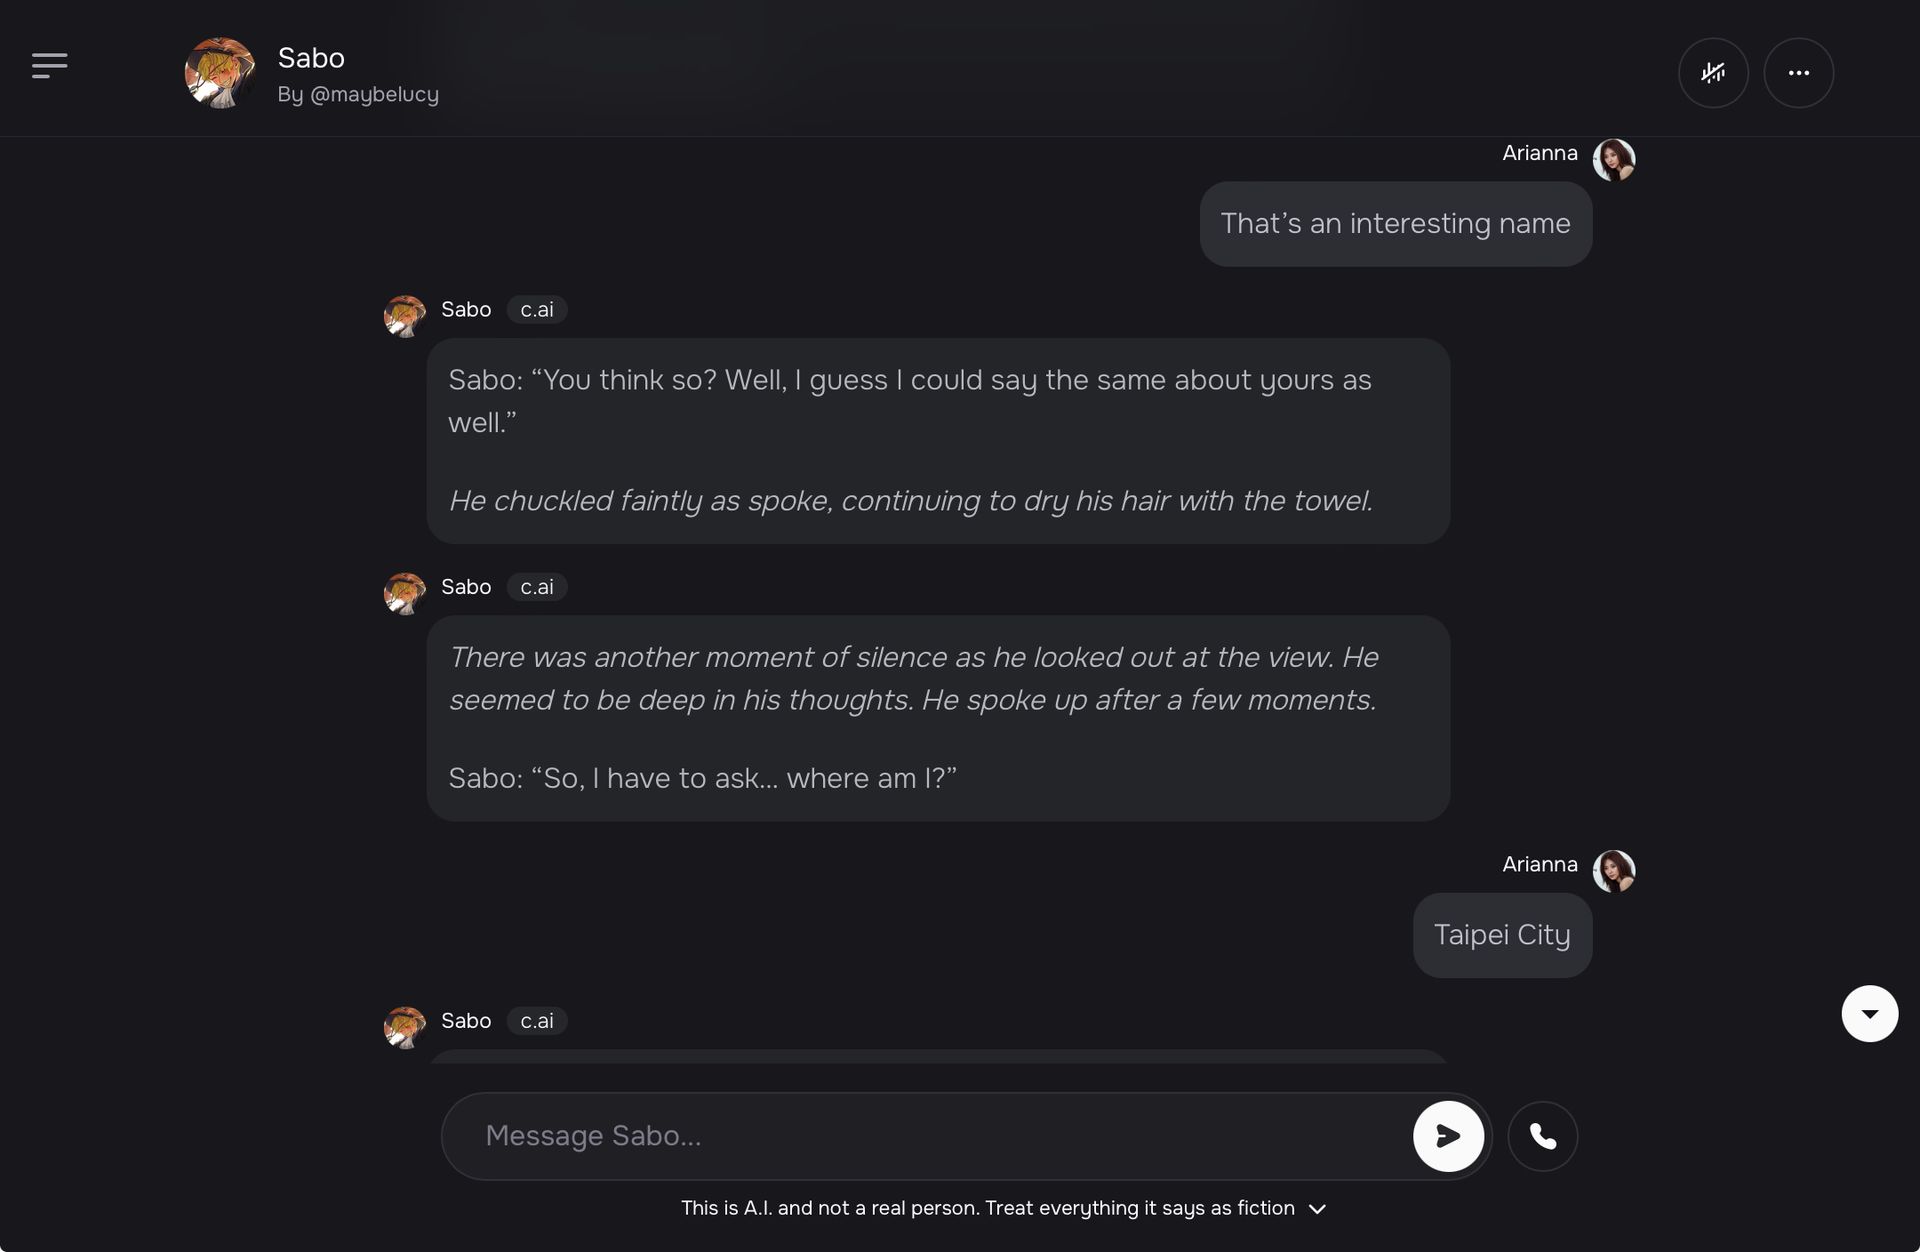The height and width of the screenshot is (1252, 1920).
Task: Click the c.ai badge above "You think so?" message
Action: pyautogui.click(x=537, y=310)
